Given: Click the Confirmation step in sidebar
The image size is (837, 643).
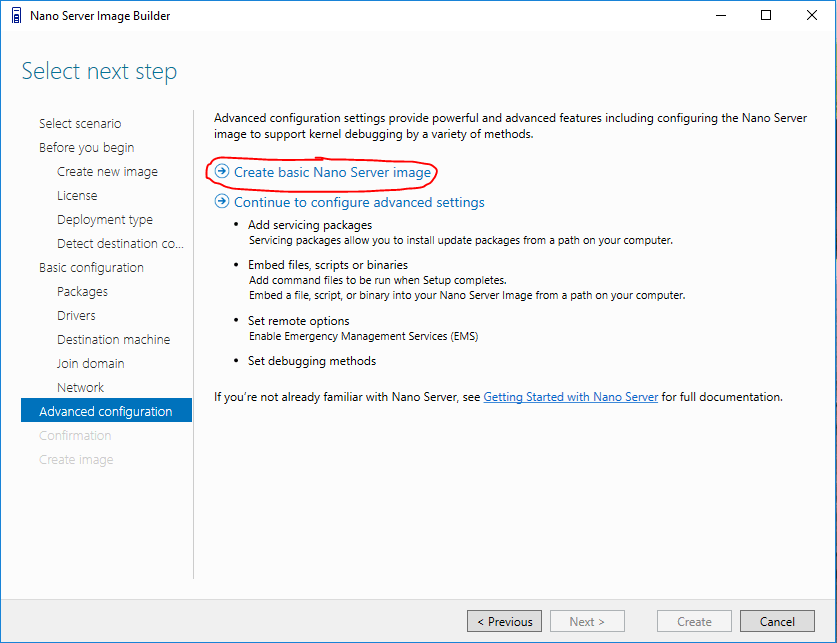Looking at the screenshot, I should tap(75, 436).
